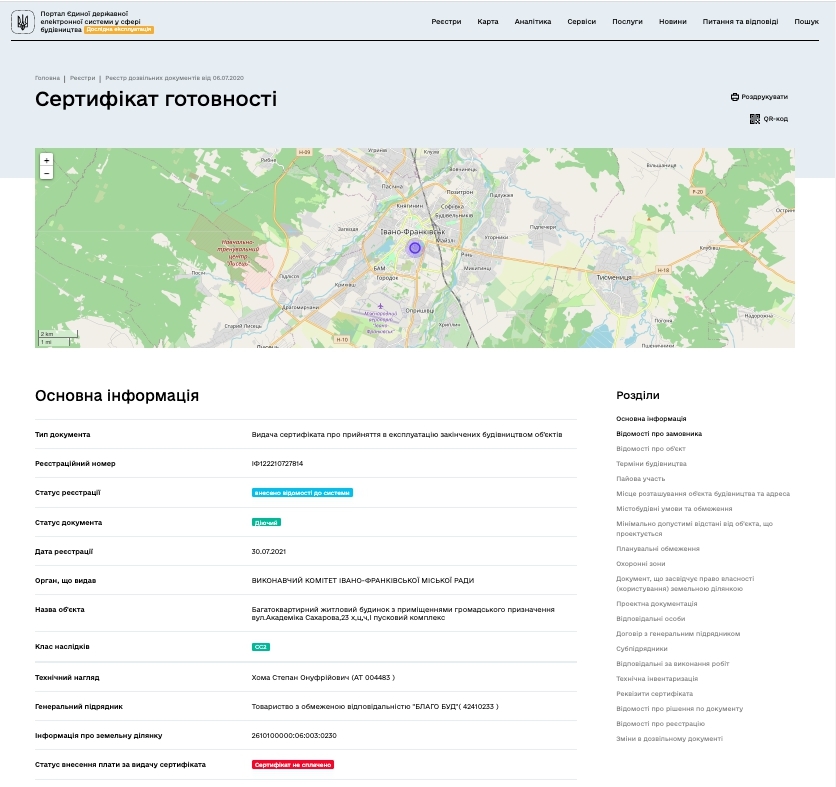Image resolution: width=836 pixels, height=787 pixels.
Task: Jump to Відомості про замовника section
Action: [659, 434]
